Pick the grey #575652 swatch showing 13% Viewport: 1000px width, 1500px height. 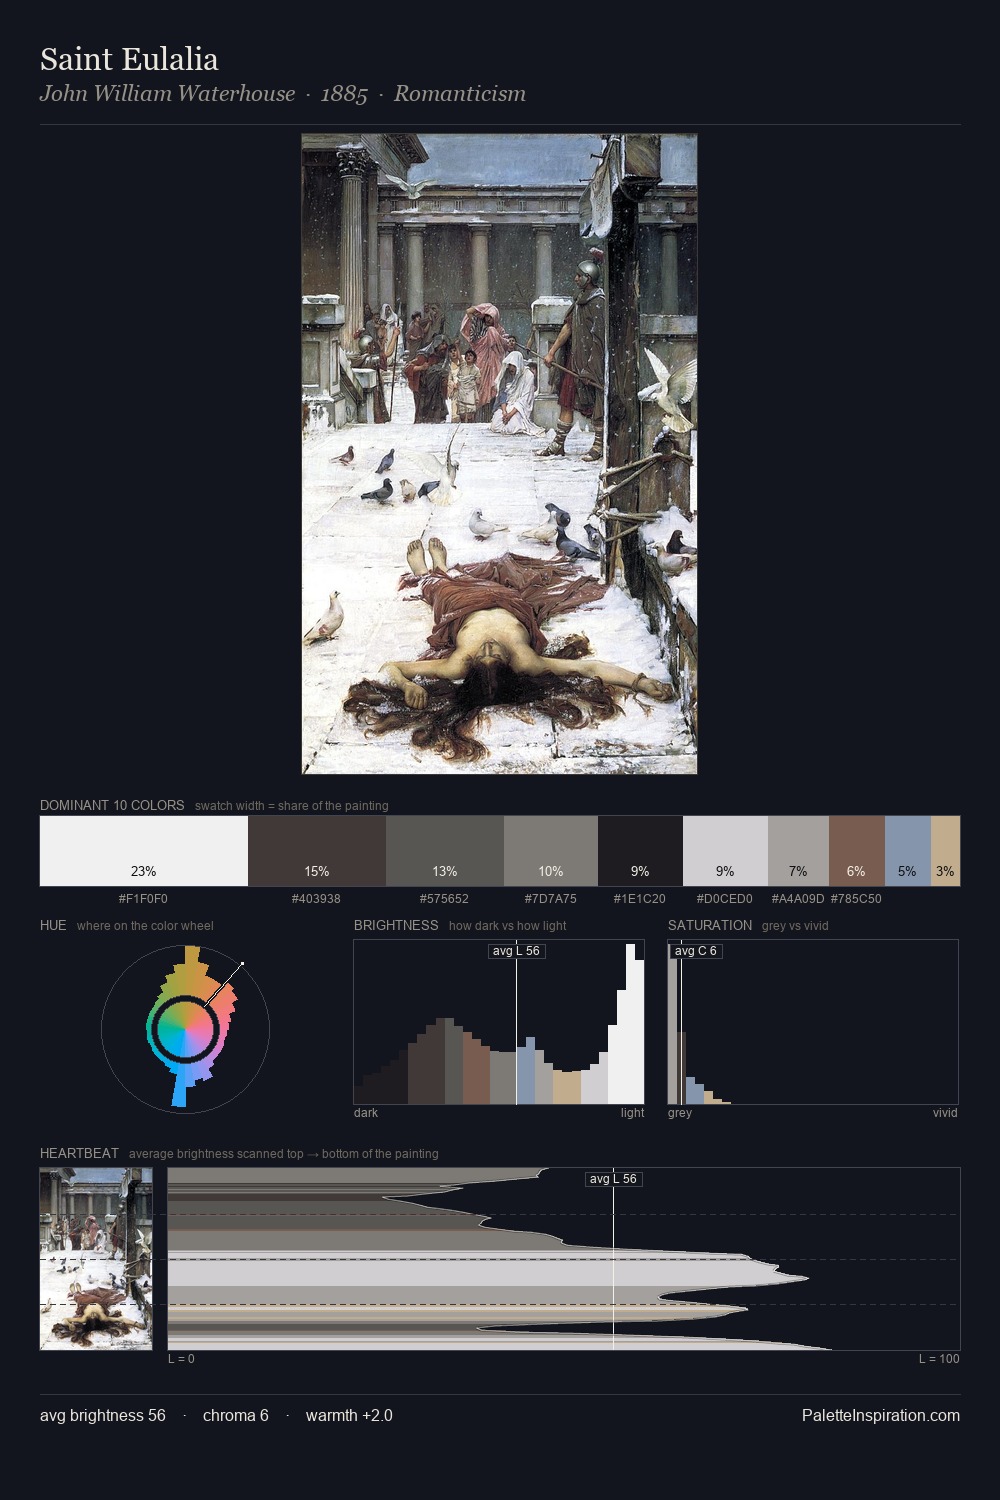pyautogui.click(x=445, y=851)
